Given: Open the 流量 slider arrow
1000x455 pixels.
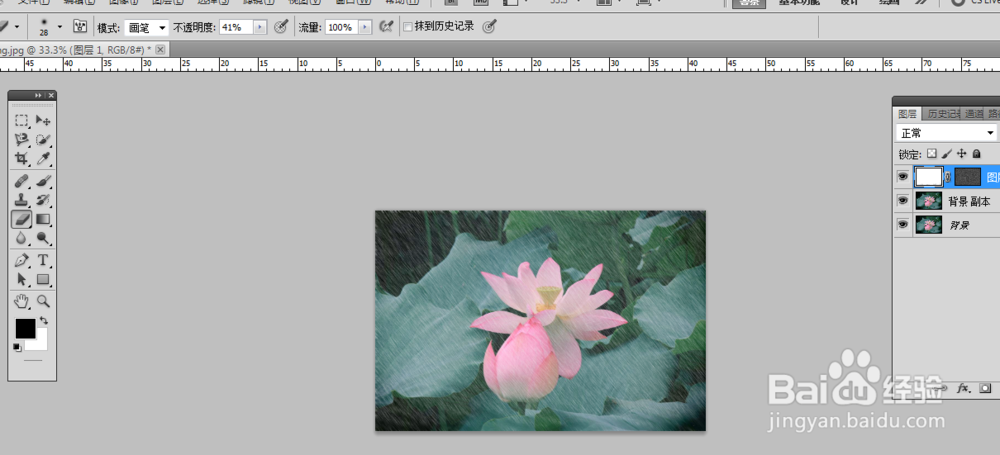Looking at the screenshot, I should (x=365, y=27).
